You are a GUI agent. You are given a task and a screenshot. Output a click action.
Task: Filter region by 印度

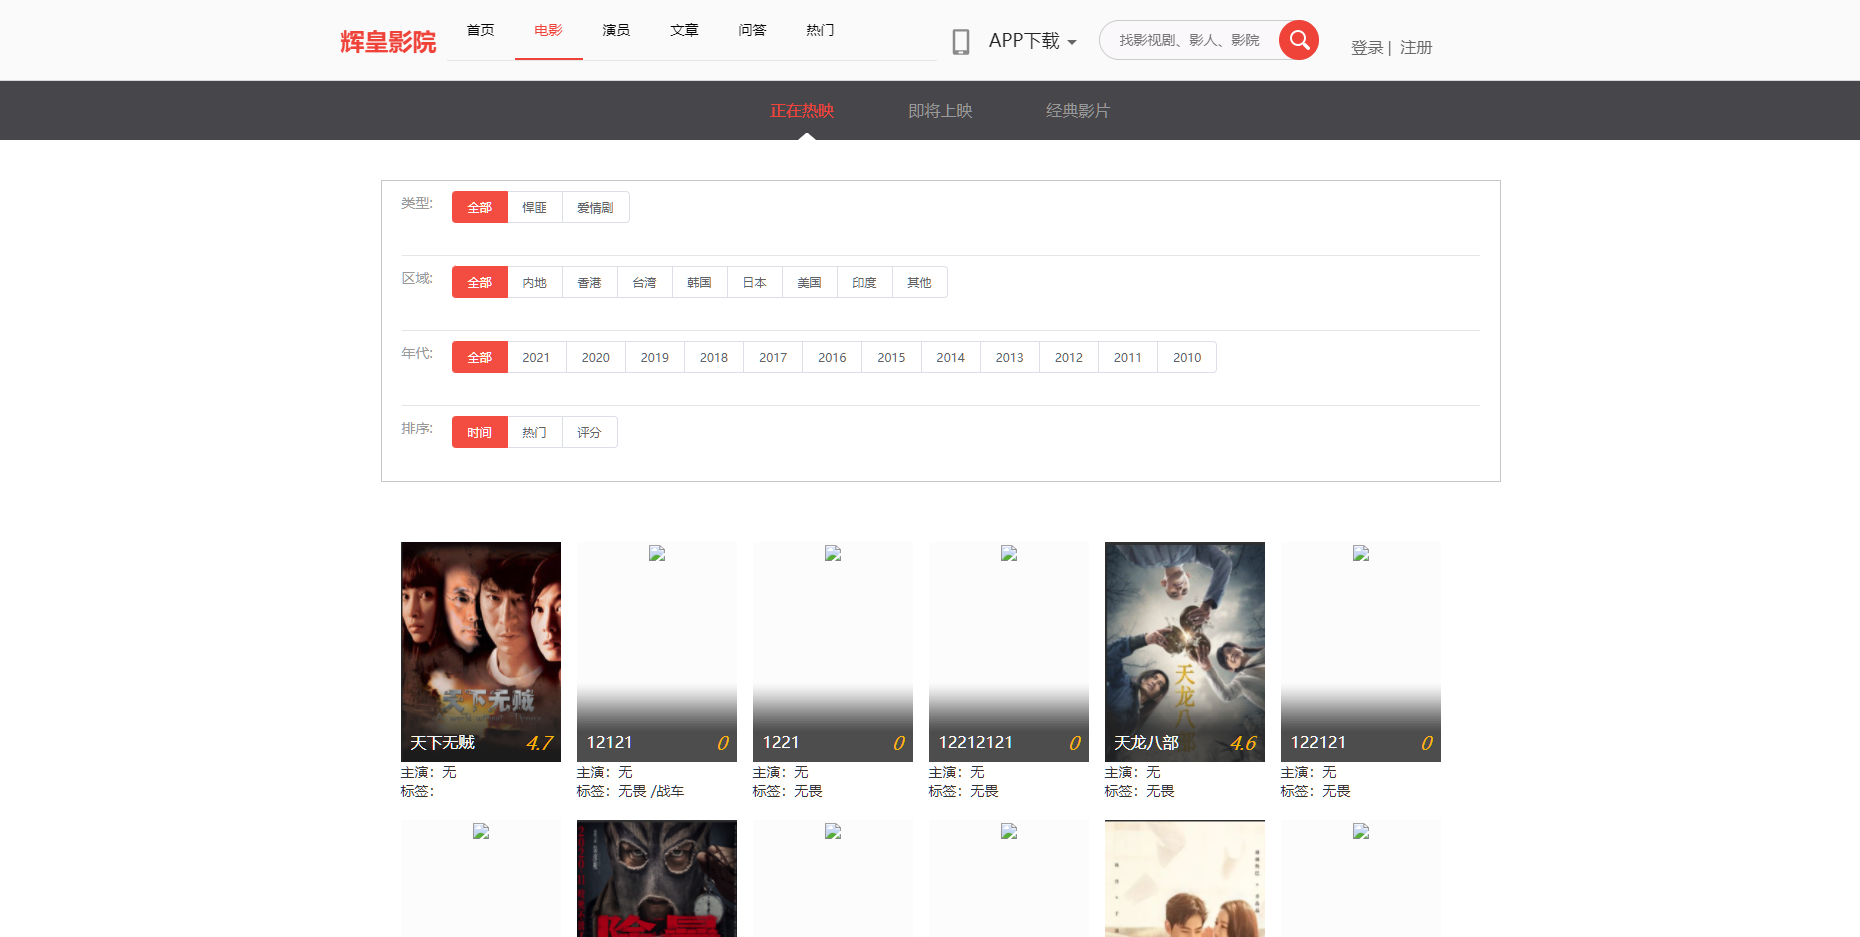(x=864, y=282)
